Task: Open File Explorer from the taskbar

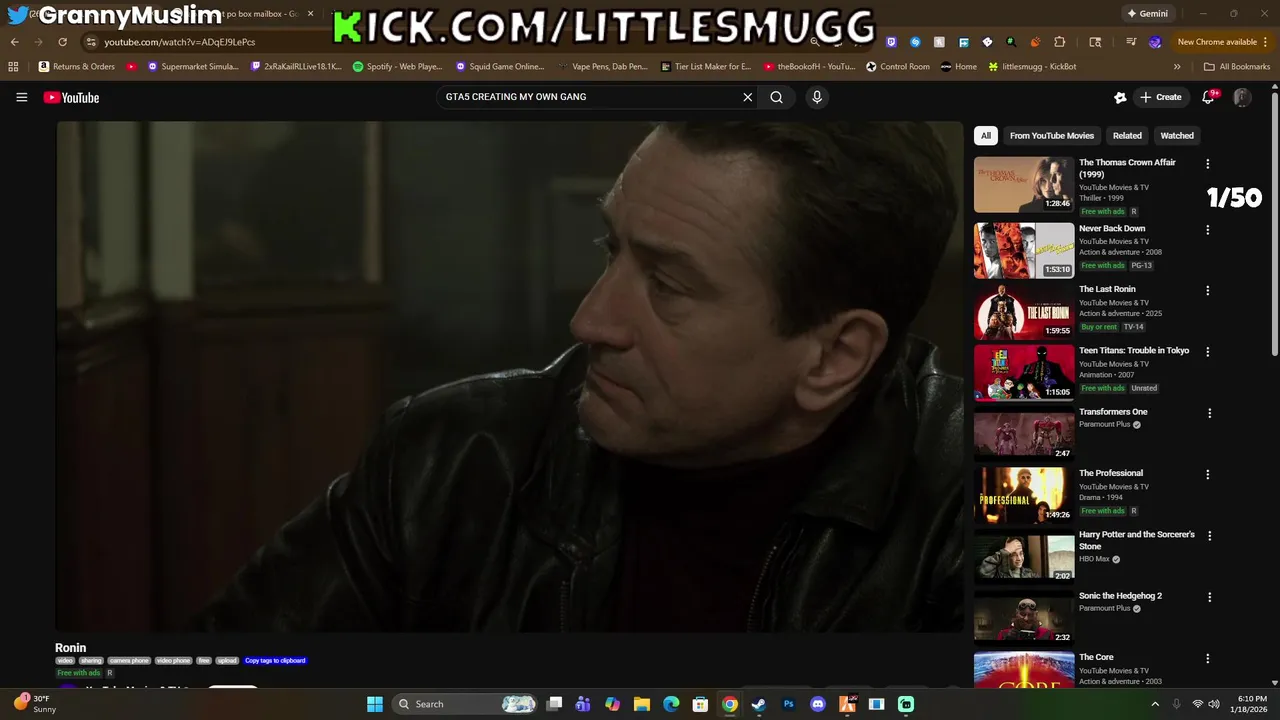Action: [642, 704]
